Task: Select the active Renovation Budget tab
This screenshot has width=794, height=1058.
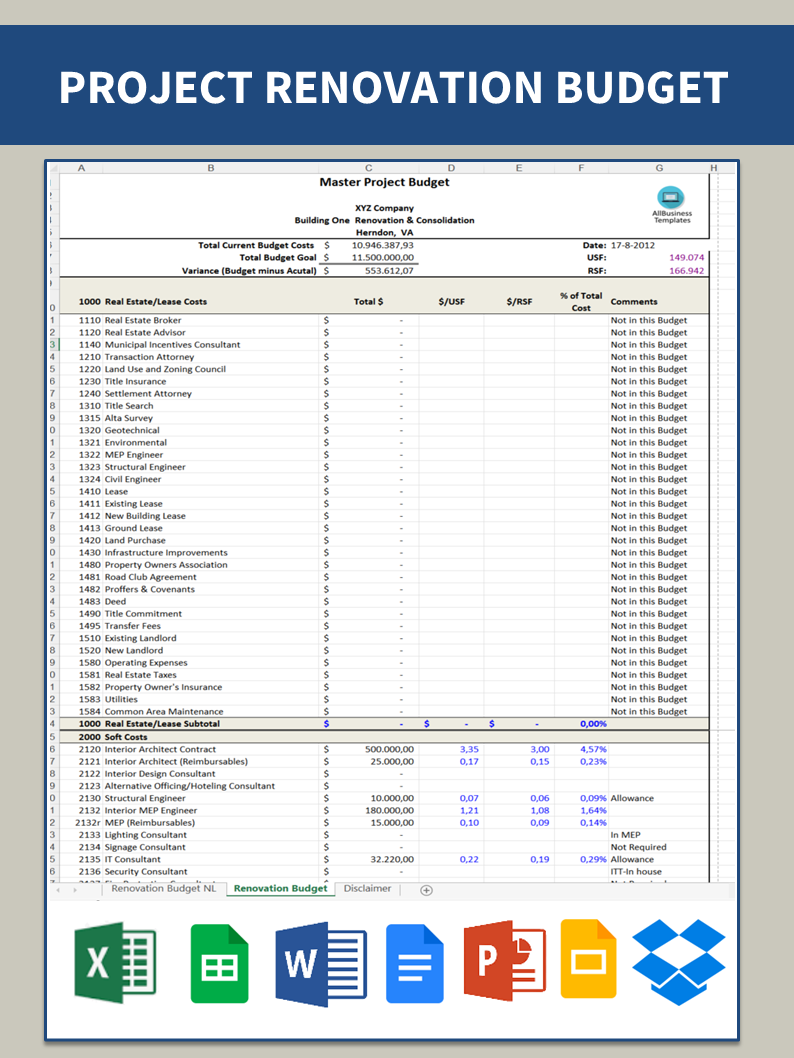Action: click(x=280, y=888)
